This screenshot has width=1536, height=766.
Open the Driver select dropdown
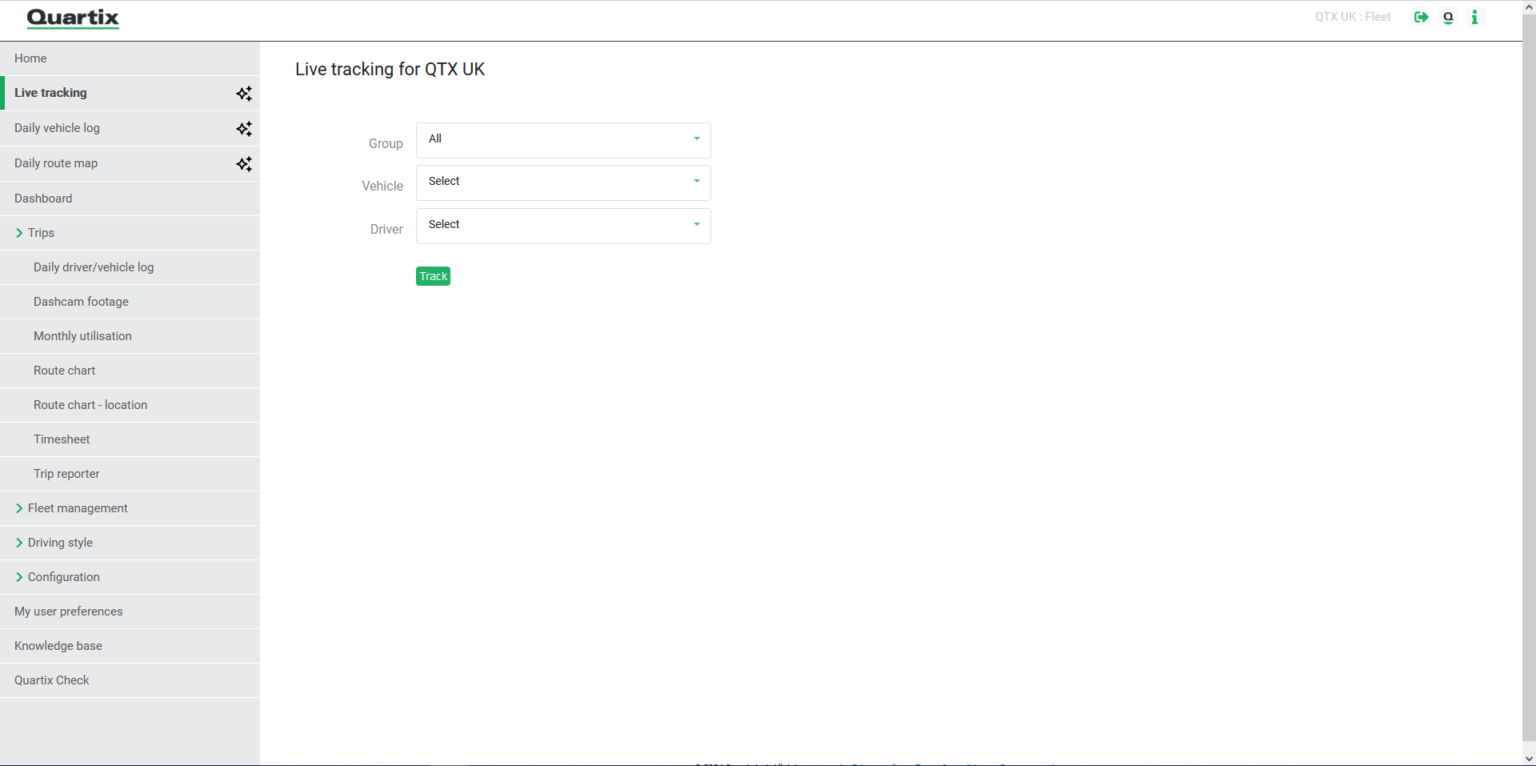(x=563, y=226)
